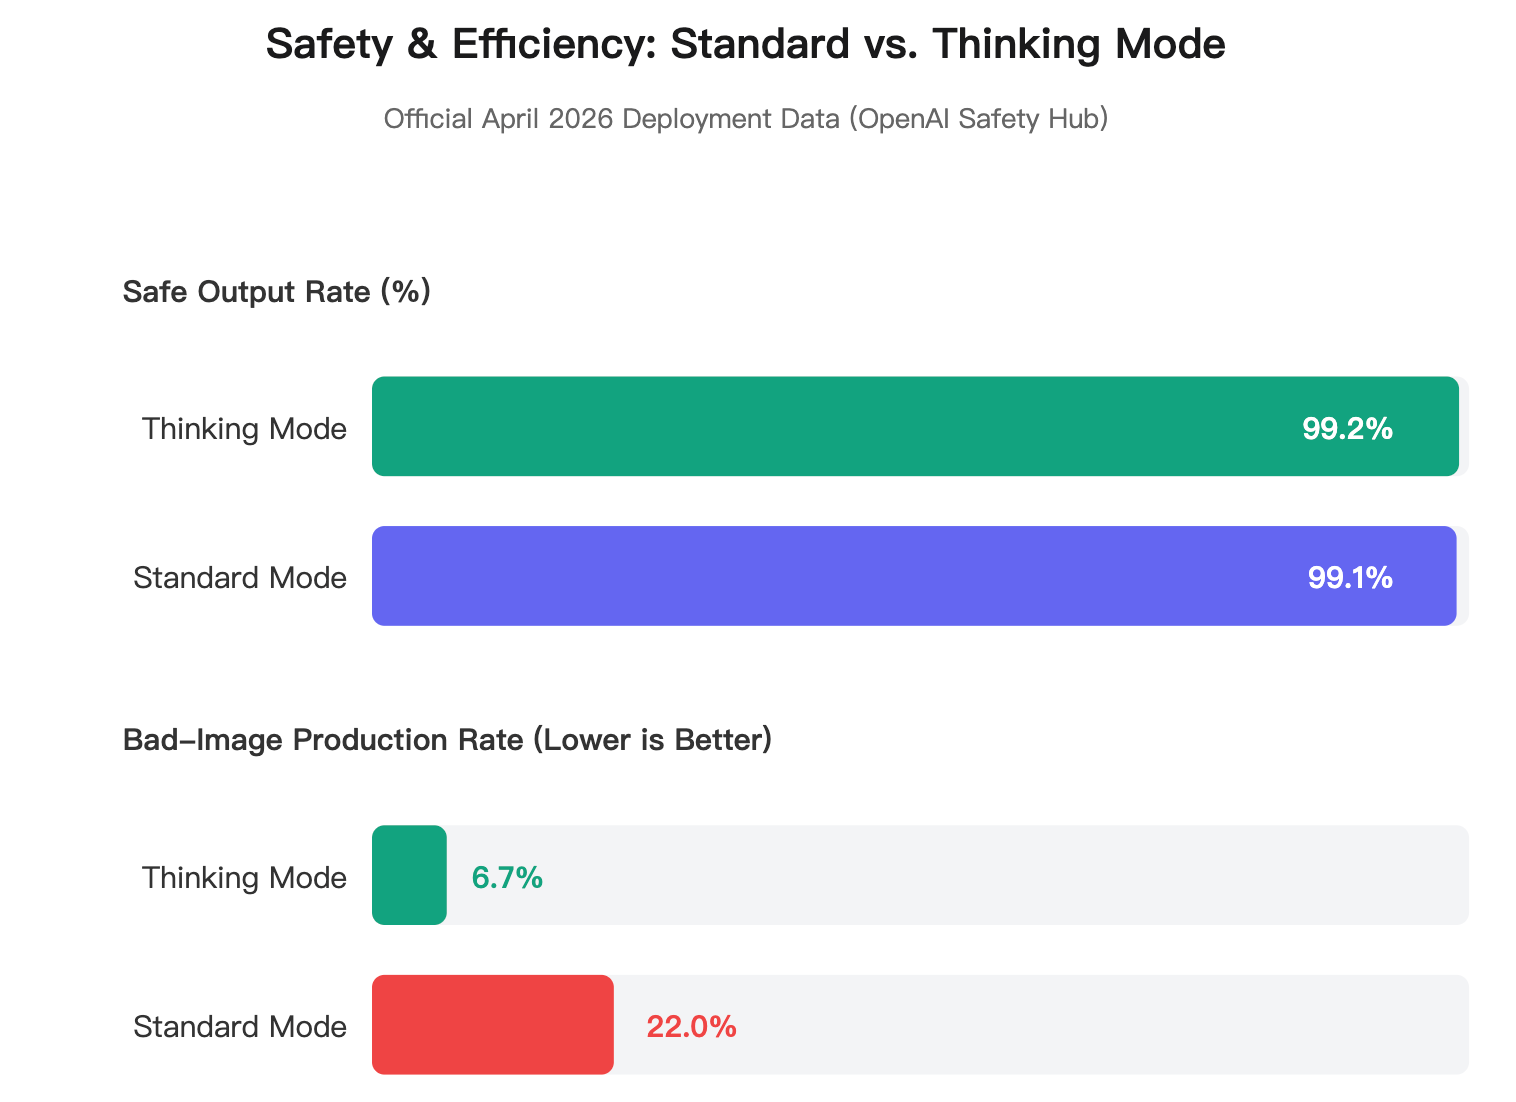Viewport: 1516px width, 1102px height.
Task: Click Standard Mode label under Safe Output Rate
Action: click(x=240, y=577)
